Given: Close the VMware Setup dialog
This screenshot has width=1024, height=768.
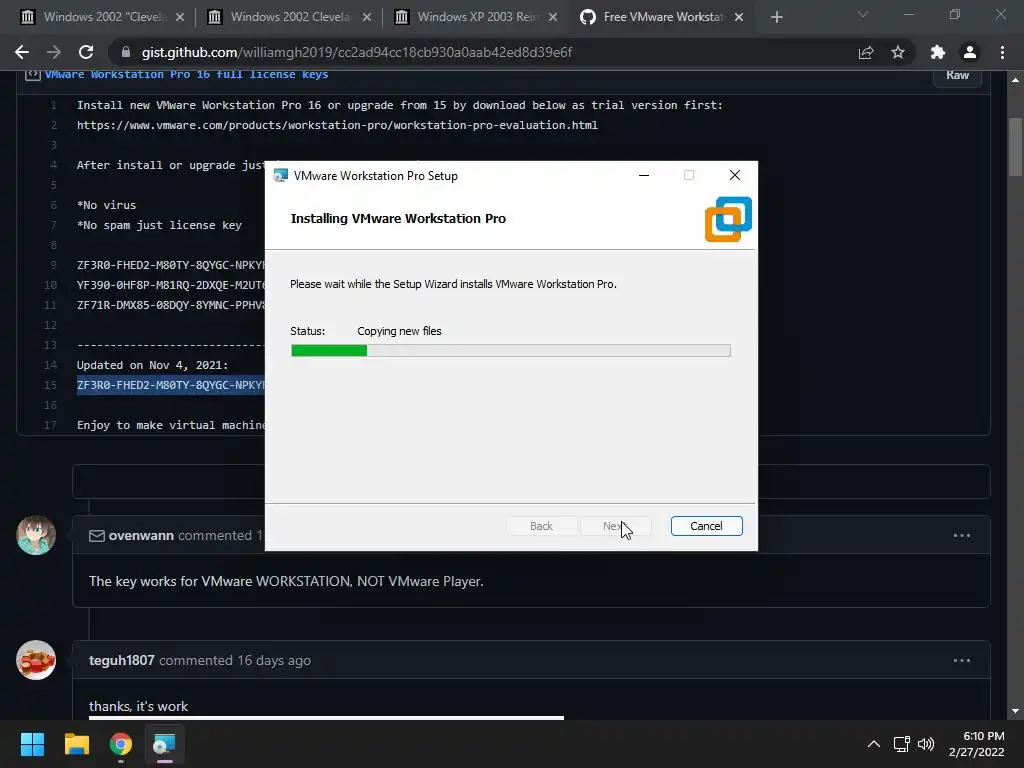Looking at the screenshot, I should pos(735,175).
